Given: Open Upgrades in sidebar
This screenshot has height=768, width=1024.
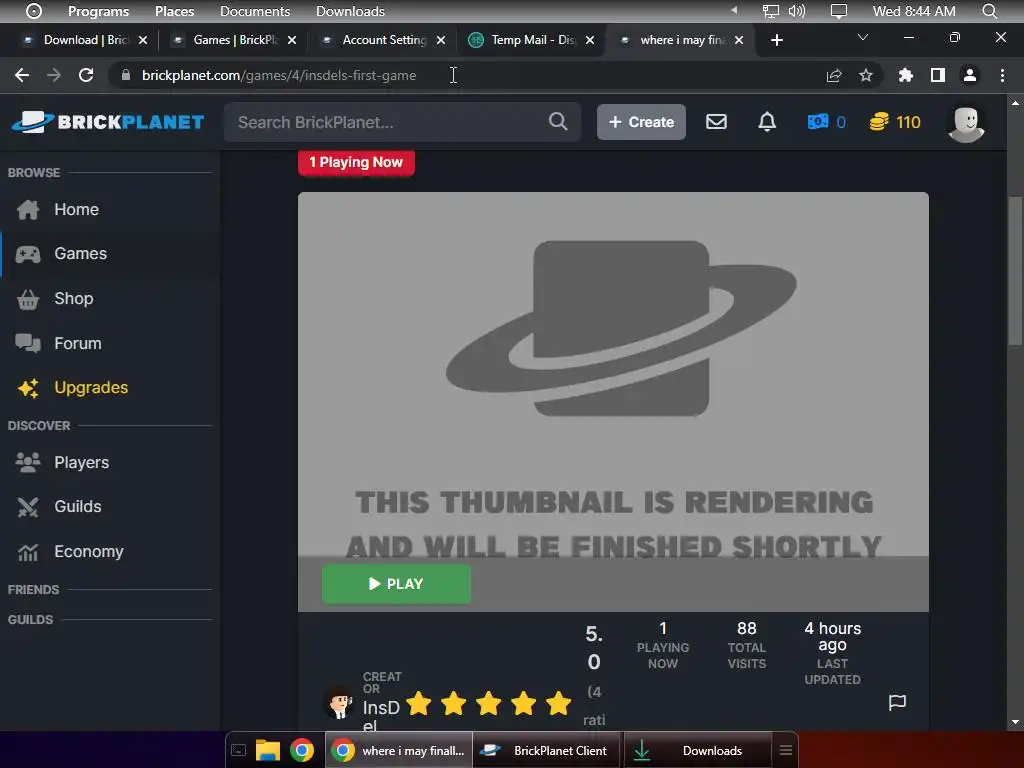Looking at the screenshot, I should pyautogui.click(x=110, y=388).
